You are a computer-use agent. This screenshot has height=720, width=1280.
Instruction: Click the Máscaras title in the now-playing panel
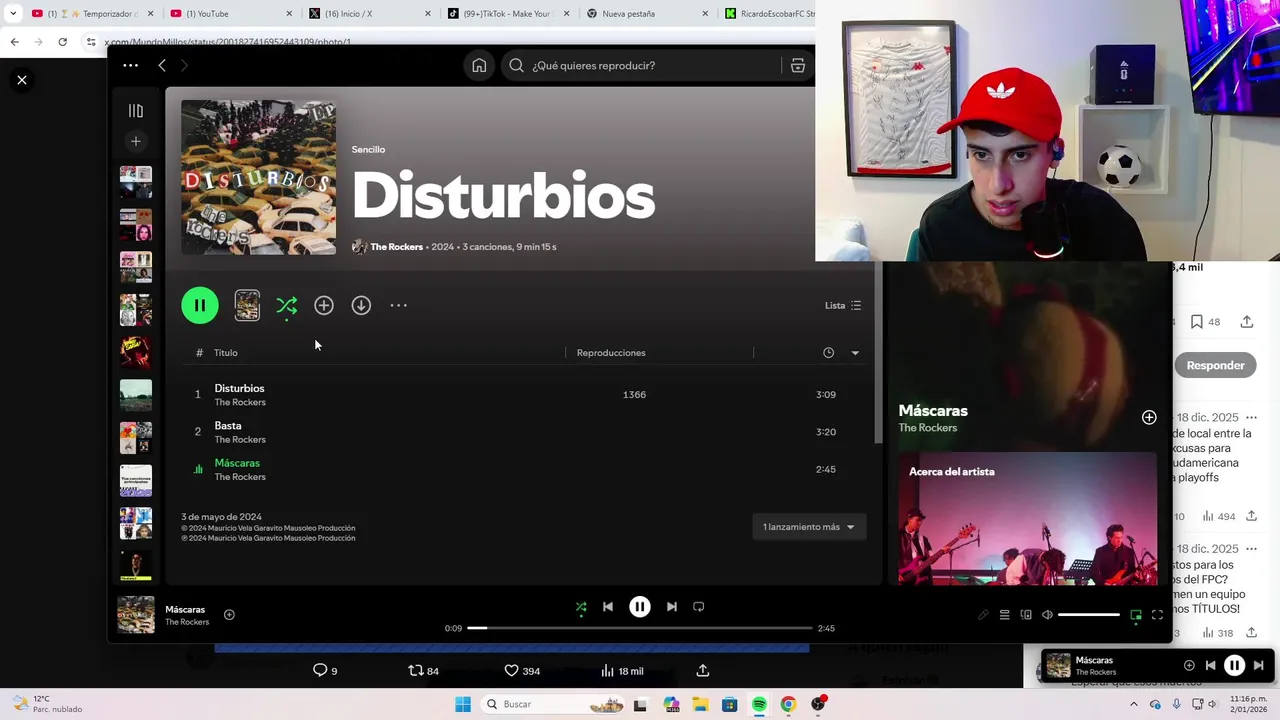933,410
